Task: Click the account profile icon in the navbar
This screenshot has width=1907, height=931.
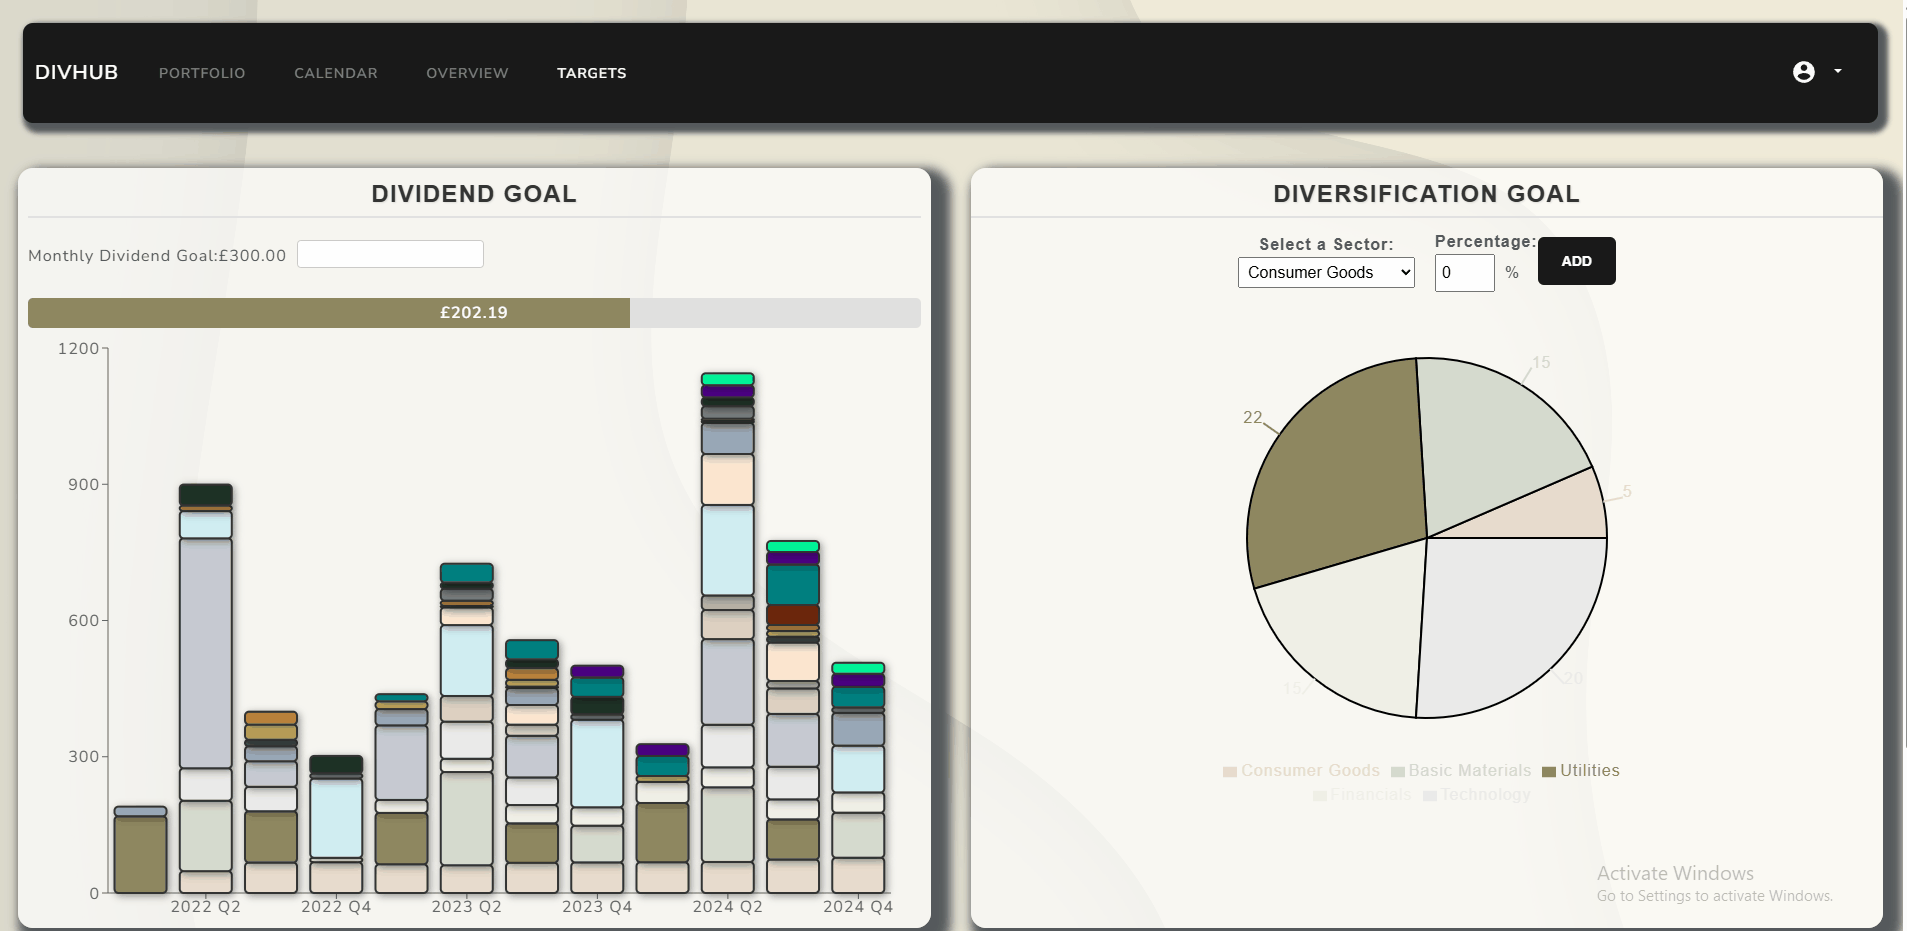Action: (1802, 71)
